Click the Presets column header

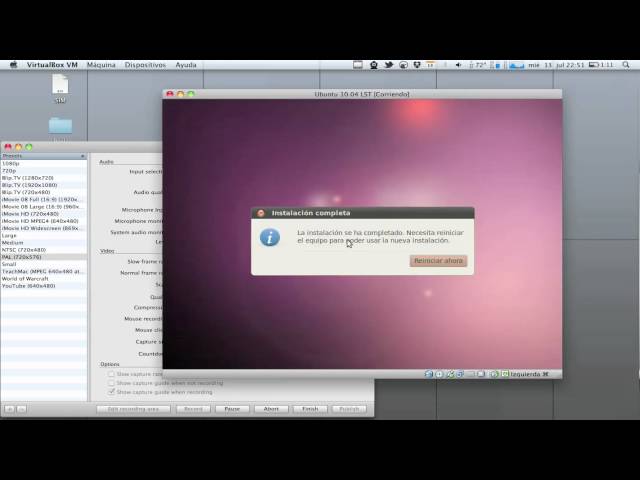click(44, 156)
